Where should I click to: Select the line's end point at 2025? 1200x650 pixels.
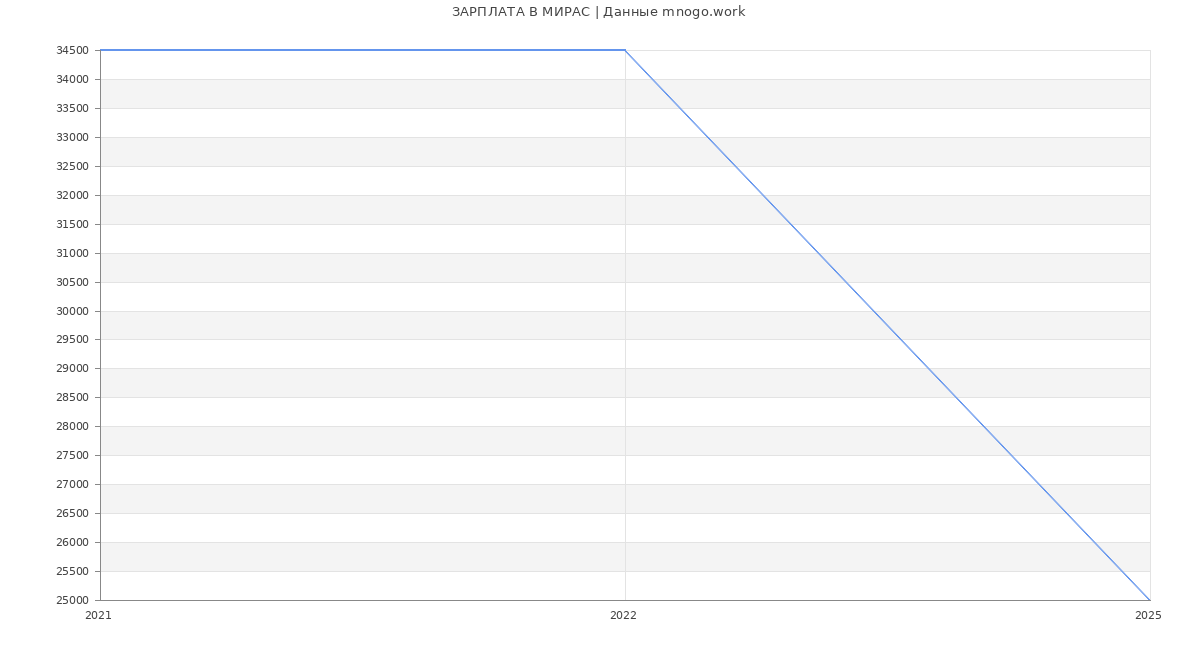(1150, 600)
